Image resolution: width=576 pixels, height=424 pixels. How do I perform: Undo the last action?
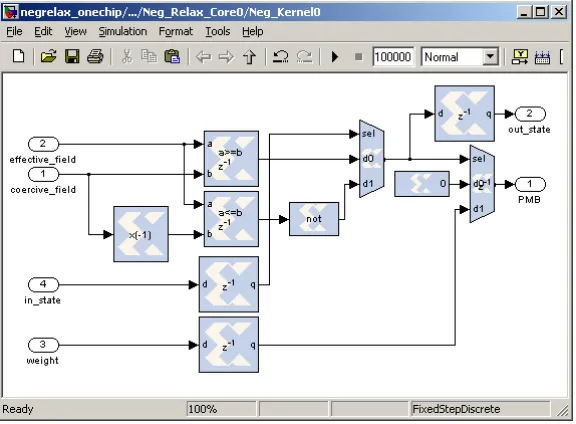pos(281,57)
